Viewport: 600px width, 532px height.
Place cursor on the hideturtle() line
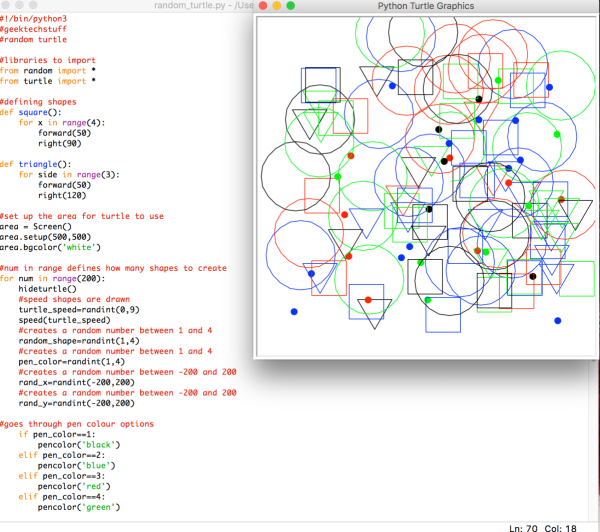[46, 288]
